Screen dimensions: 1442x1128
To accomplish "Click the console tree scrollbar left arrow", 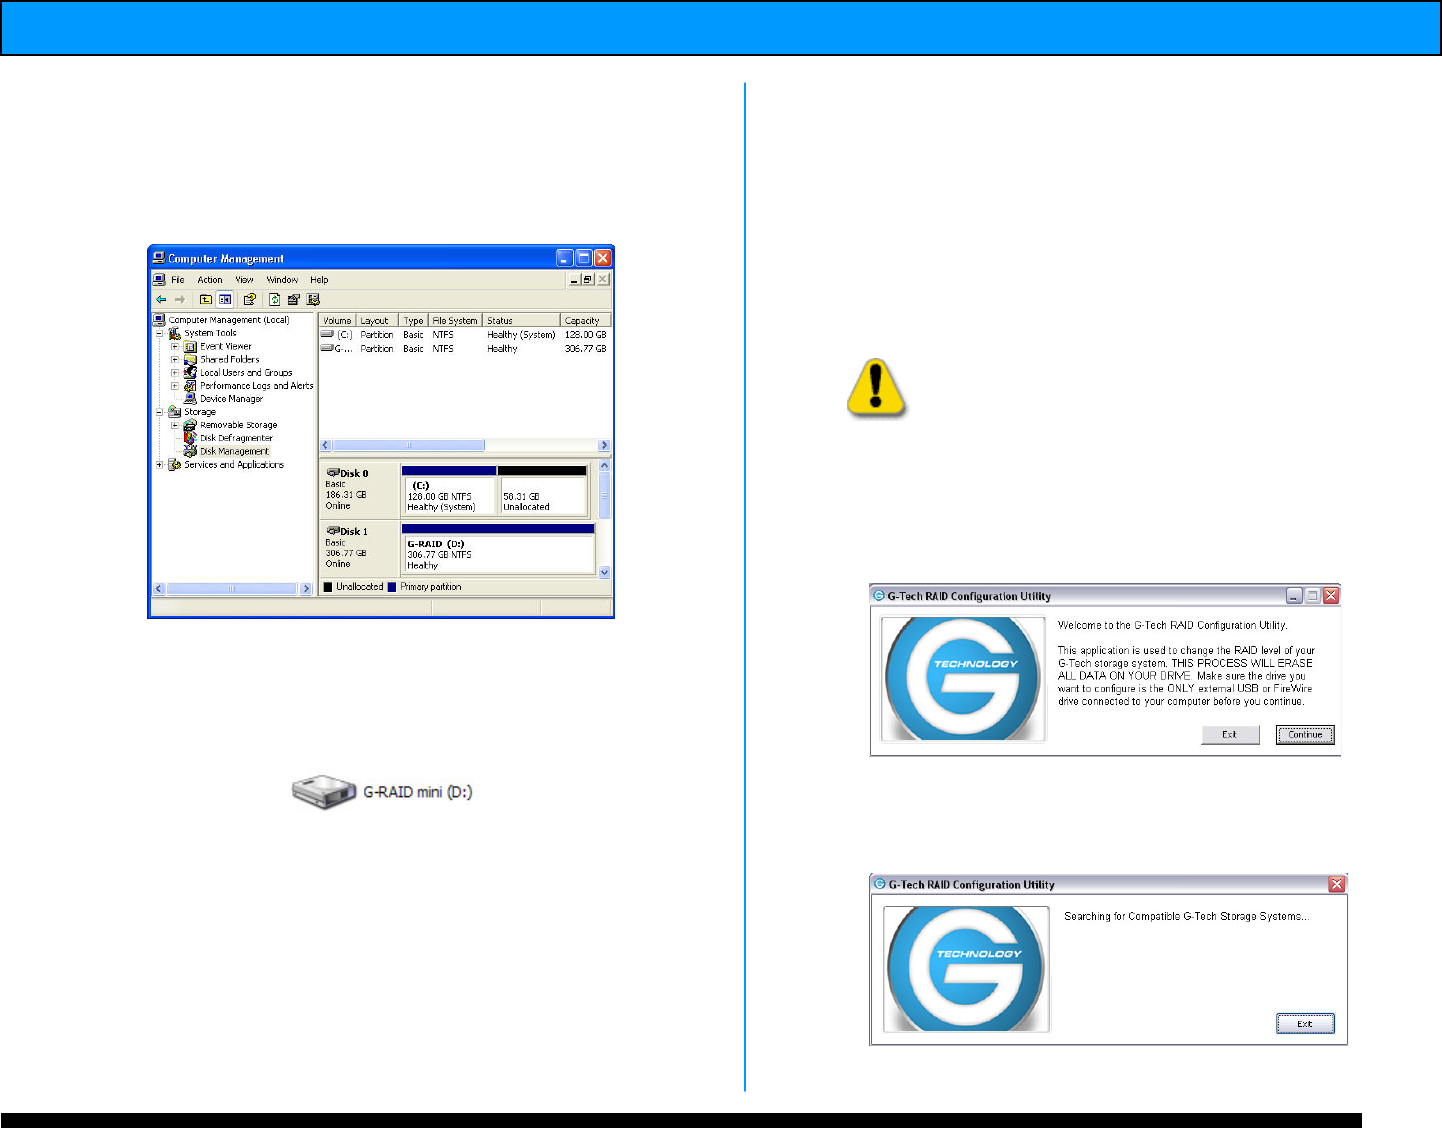I will click(159, 588).
